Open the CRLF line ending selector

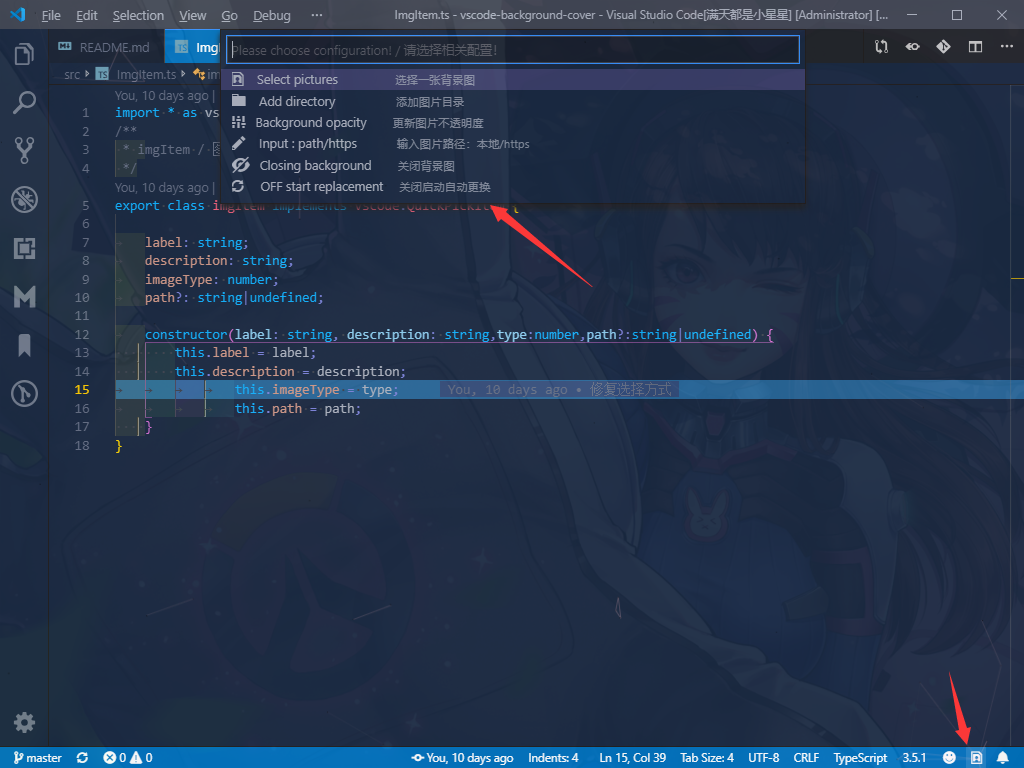click(x=806, y=758)
